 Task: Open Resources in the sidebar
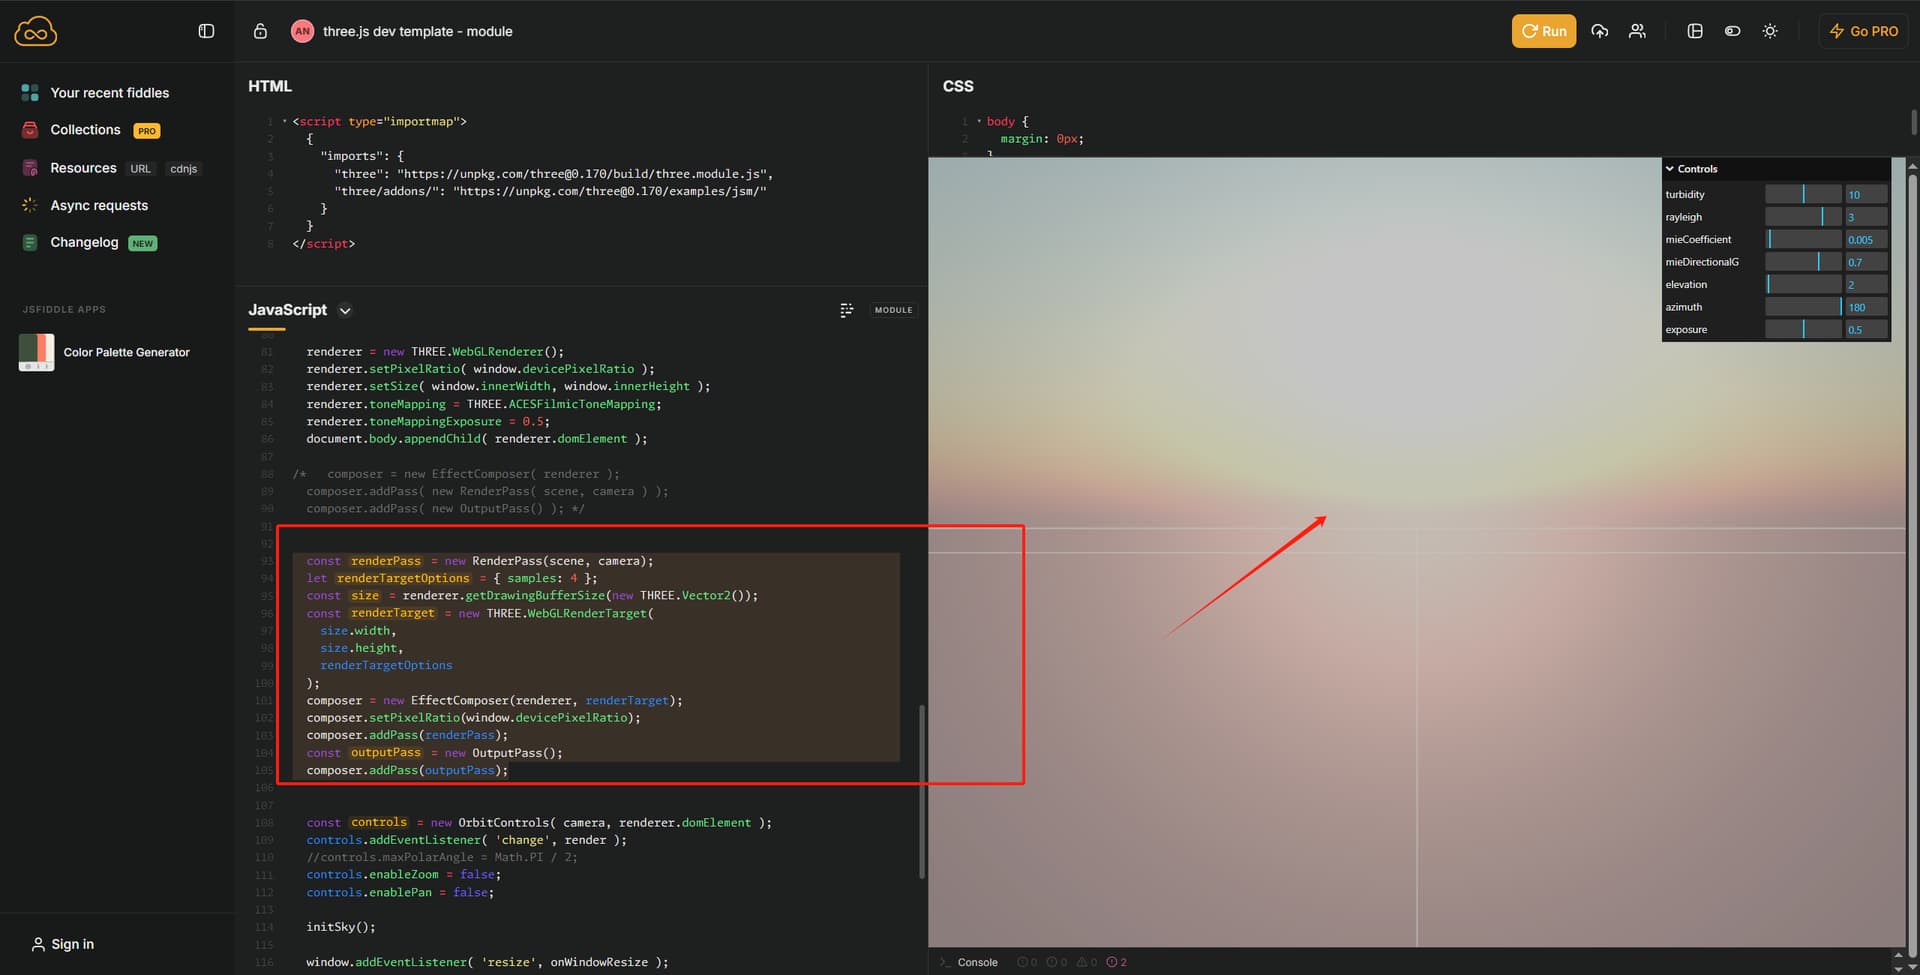pos(83,168)
